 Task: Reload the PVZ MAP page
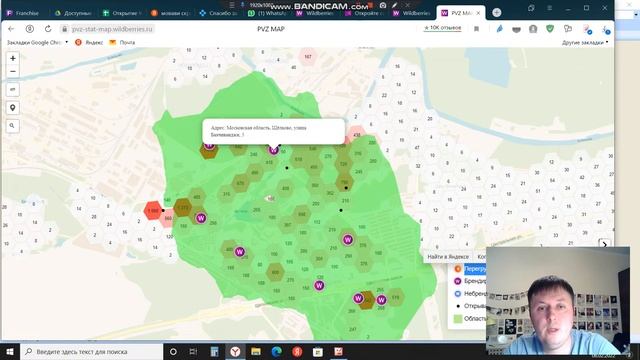[x=48, y=29]
